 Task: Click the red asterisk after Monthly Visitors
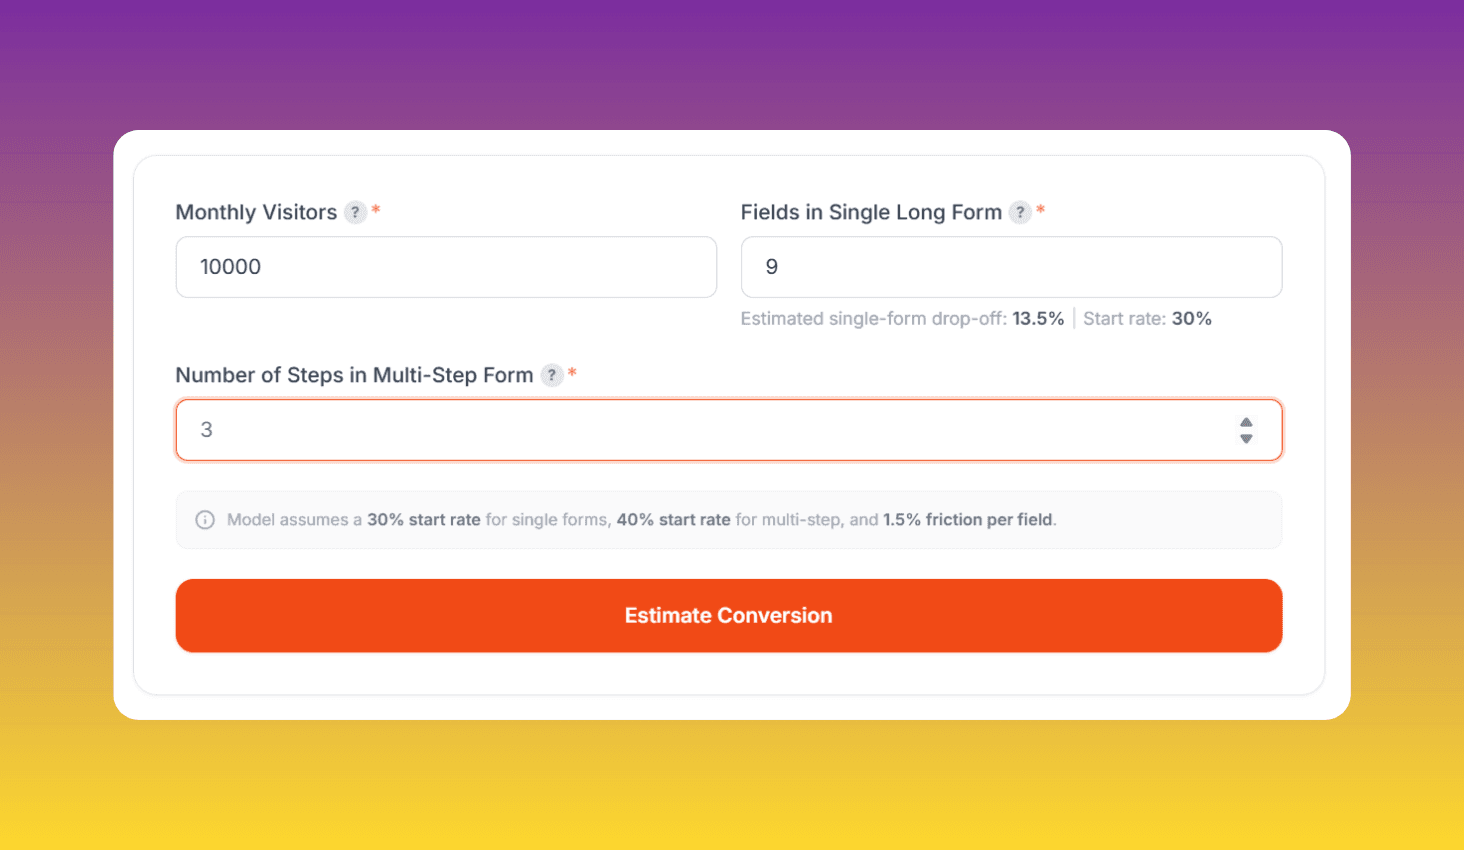pos(375,210)
